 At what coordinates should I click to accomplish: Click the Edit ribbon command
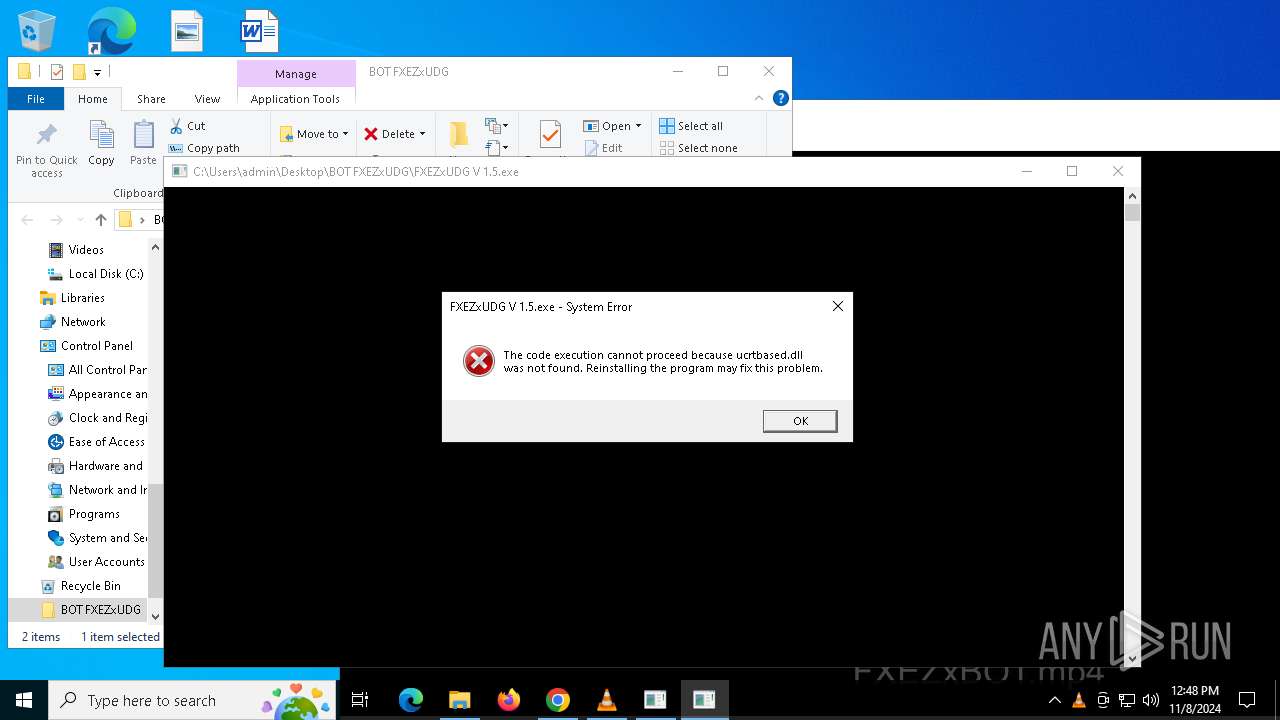coord(603,148)
